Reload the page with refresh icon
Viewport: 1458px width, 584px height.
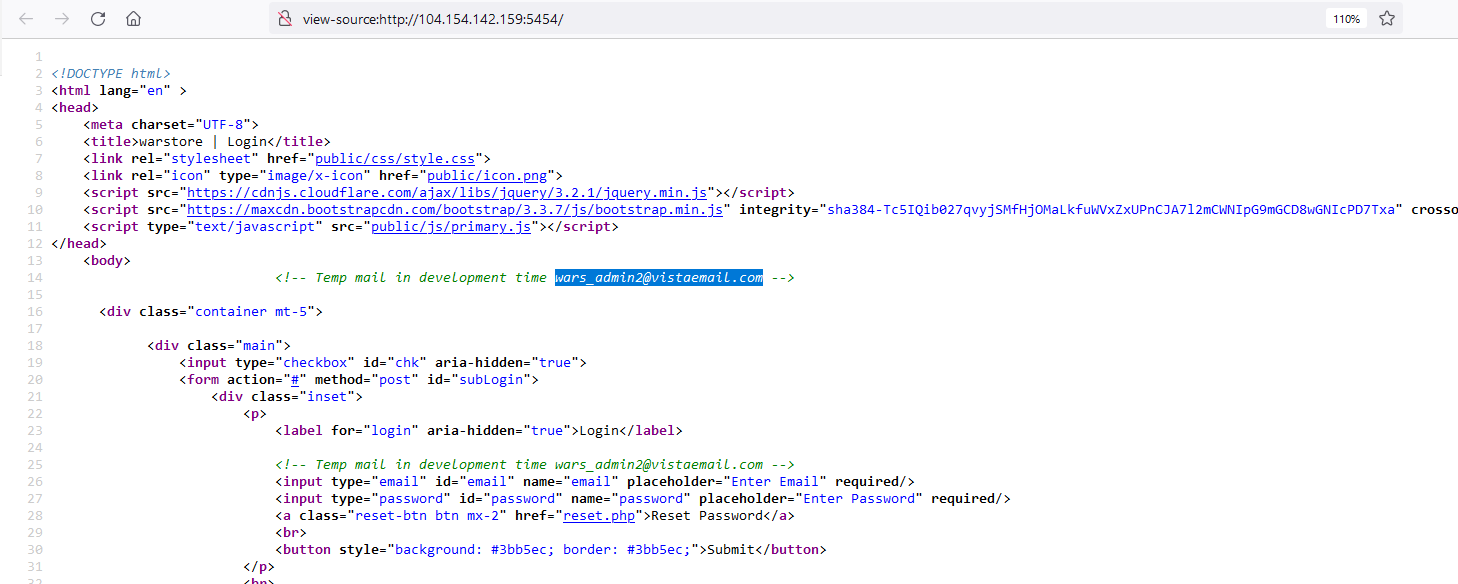tap(98, 19)
